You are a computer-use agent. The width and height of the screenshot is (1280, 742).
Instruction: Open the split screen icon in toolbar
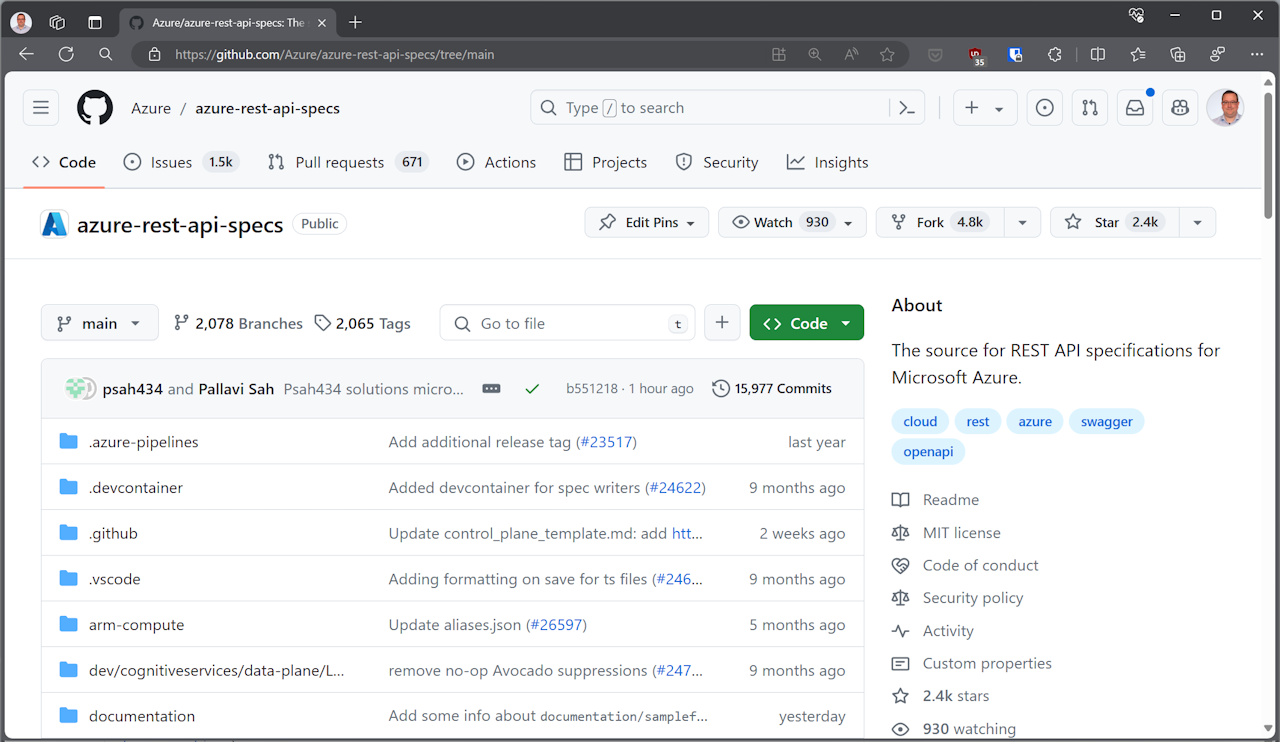pos(1097,55)
